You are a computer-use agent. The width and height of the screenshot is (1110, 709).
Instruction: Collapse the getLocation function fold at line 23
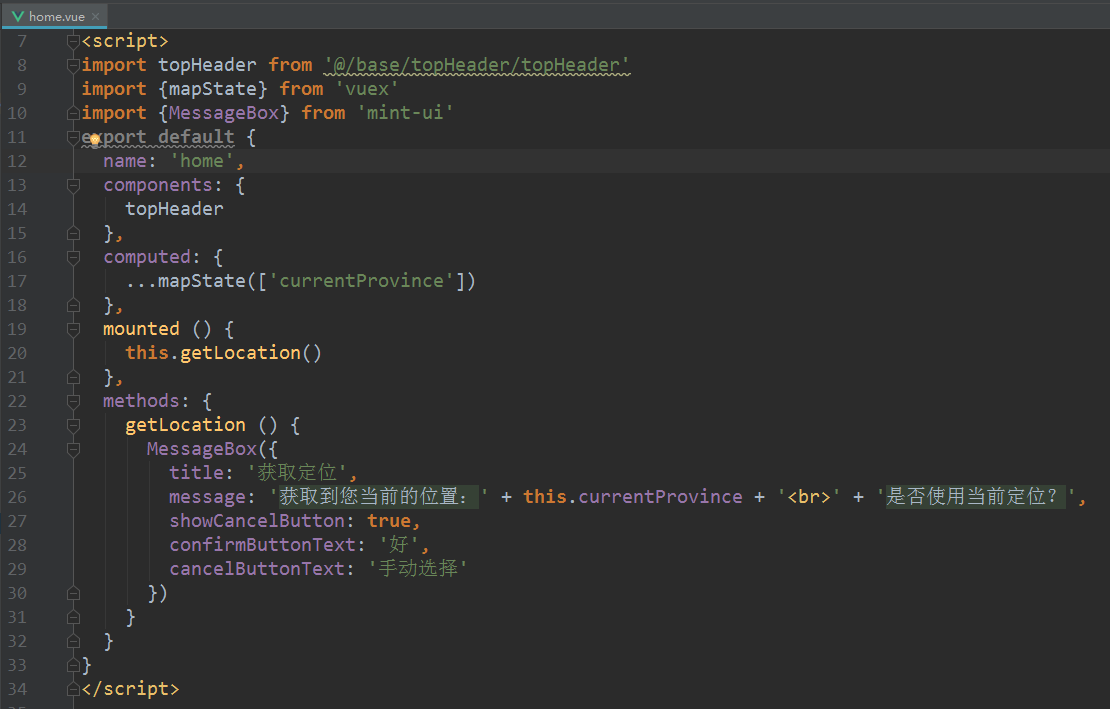click(73, 426)
